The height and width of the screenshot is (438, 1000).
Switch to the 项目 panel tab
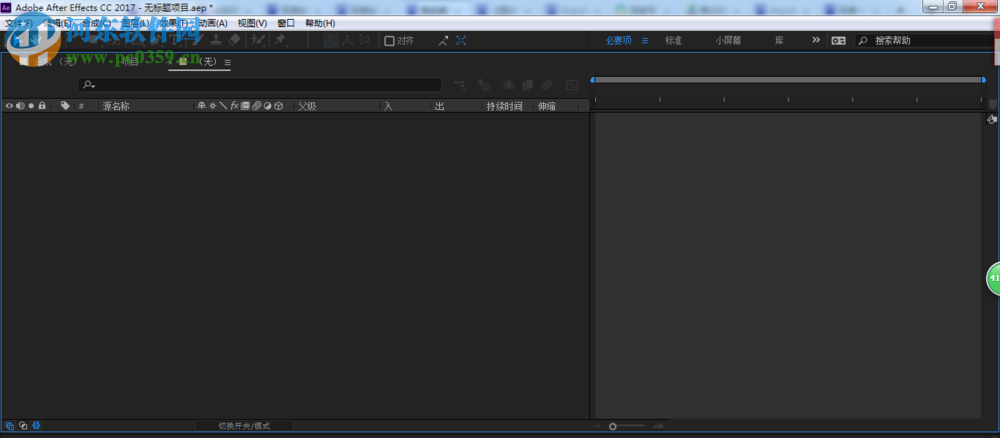tap(129, 61)
